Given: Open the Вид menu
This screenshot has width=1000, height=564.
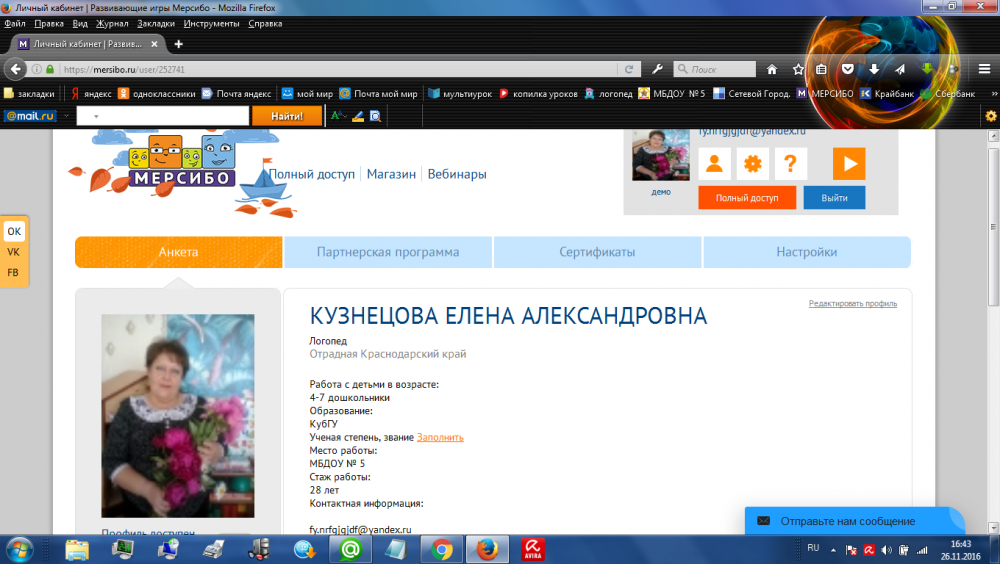Looking at the screenshot, I should pyautogui.click(x=80, y=24).
